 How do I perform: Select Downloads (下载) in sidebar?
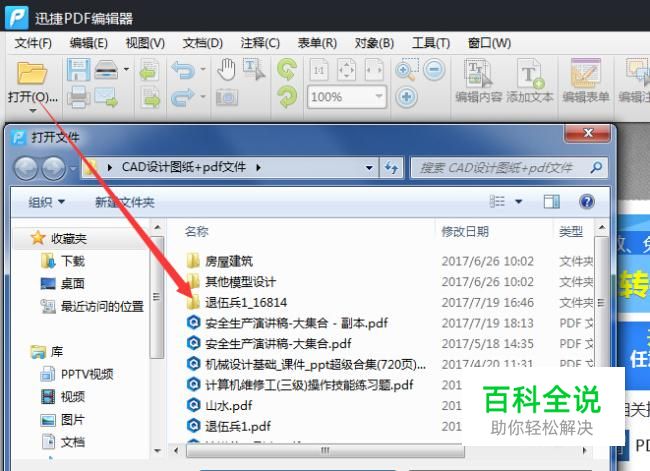(63, 261)
